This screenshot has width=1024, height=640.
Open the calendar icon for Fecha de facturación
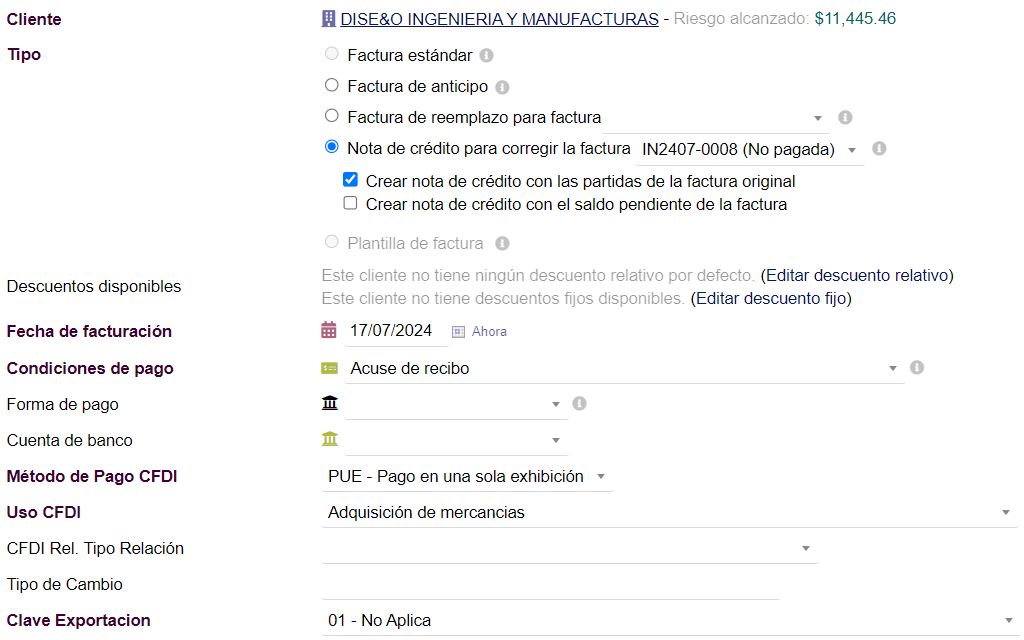pyautogui.click(x=329, y=330)
